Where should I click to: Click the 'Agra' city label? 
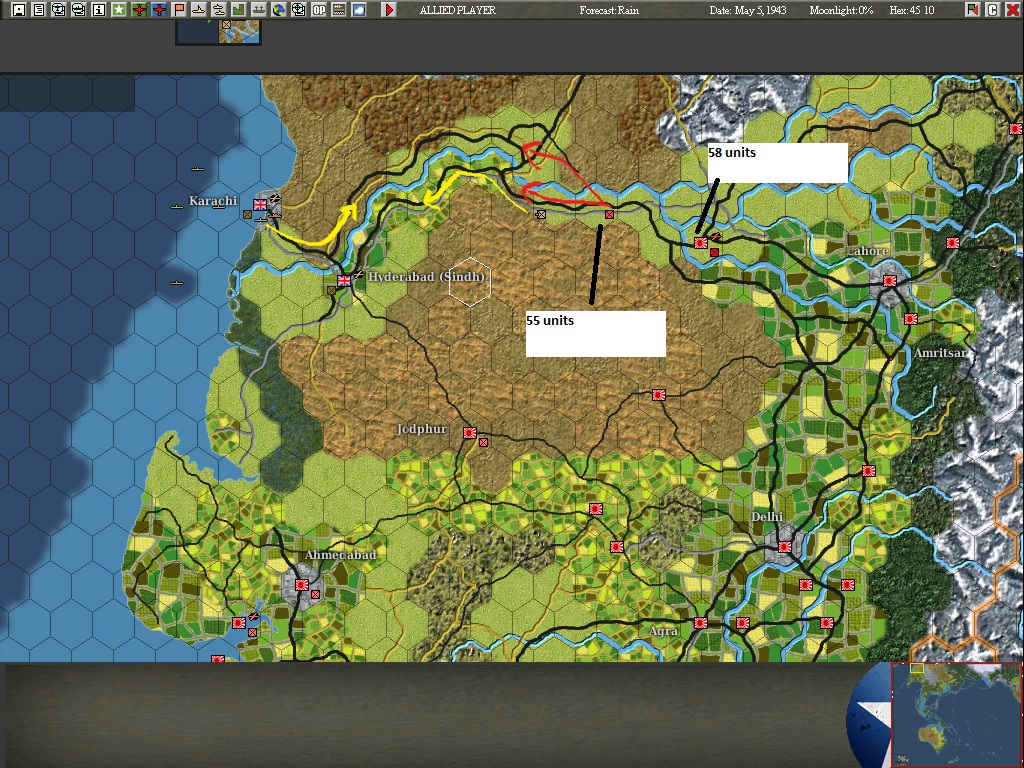click(664, 631)
